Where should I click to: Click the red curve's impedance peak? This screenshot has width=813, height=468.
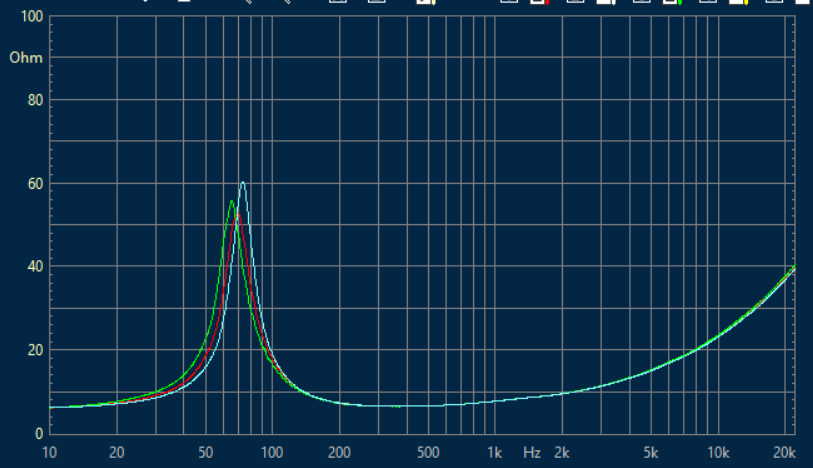[x=238, y=214]
